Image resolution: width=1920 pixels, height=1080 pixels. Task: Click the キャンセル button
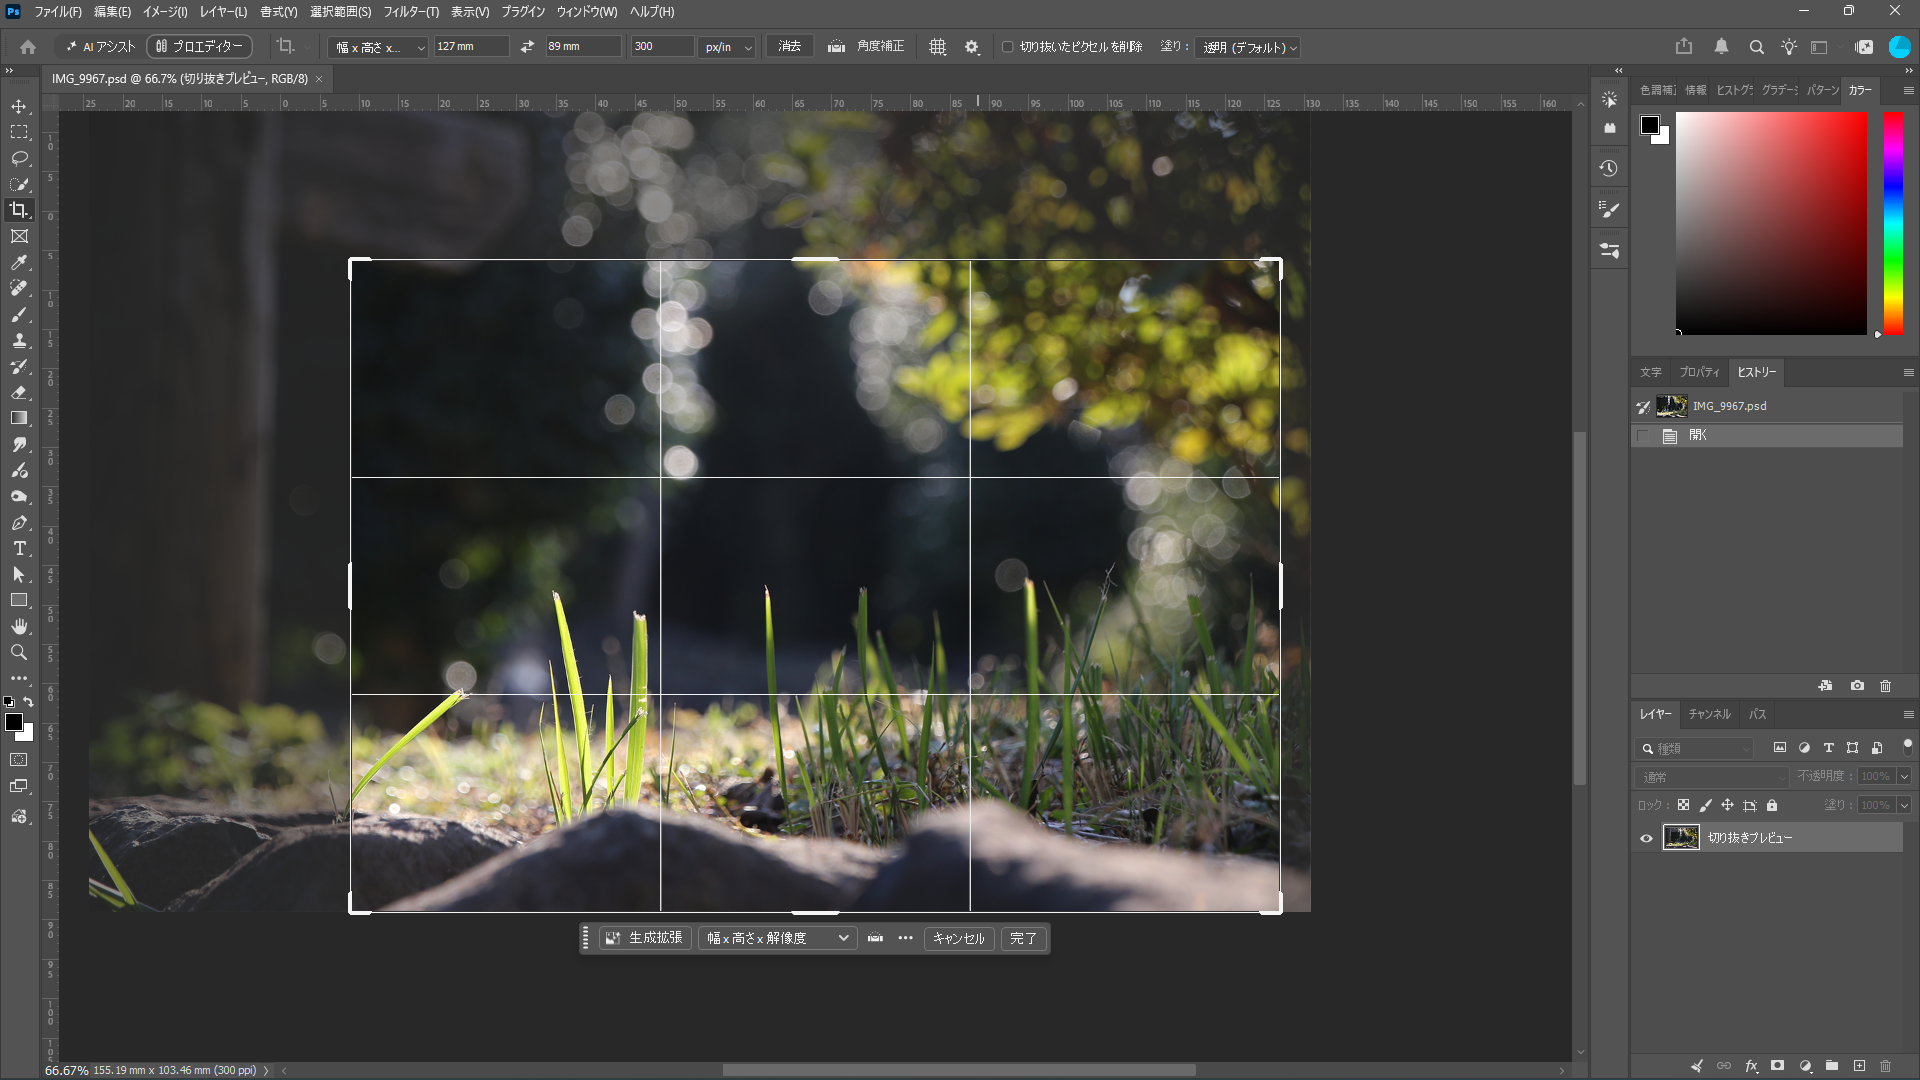pyautogui.click(x=958, y=938)
